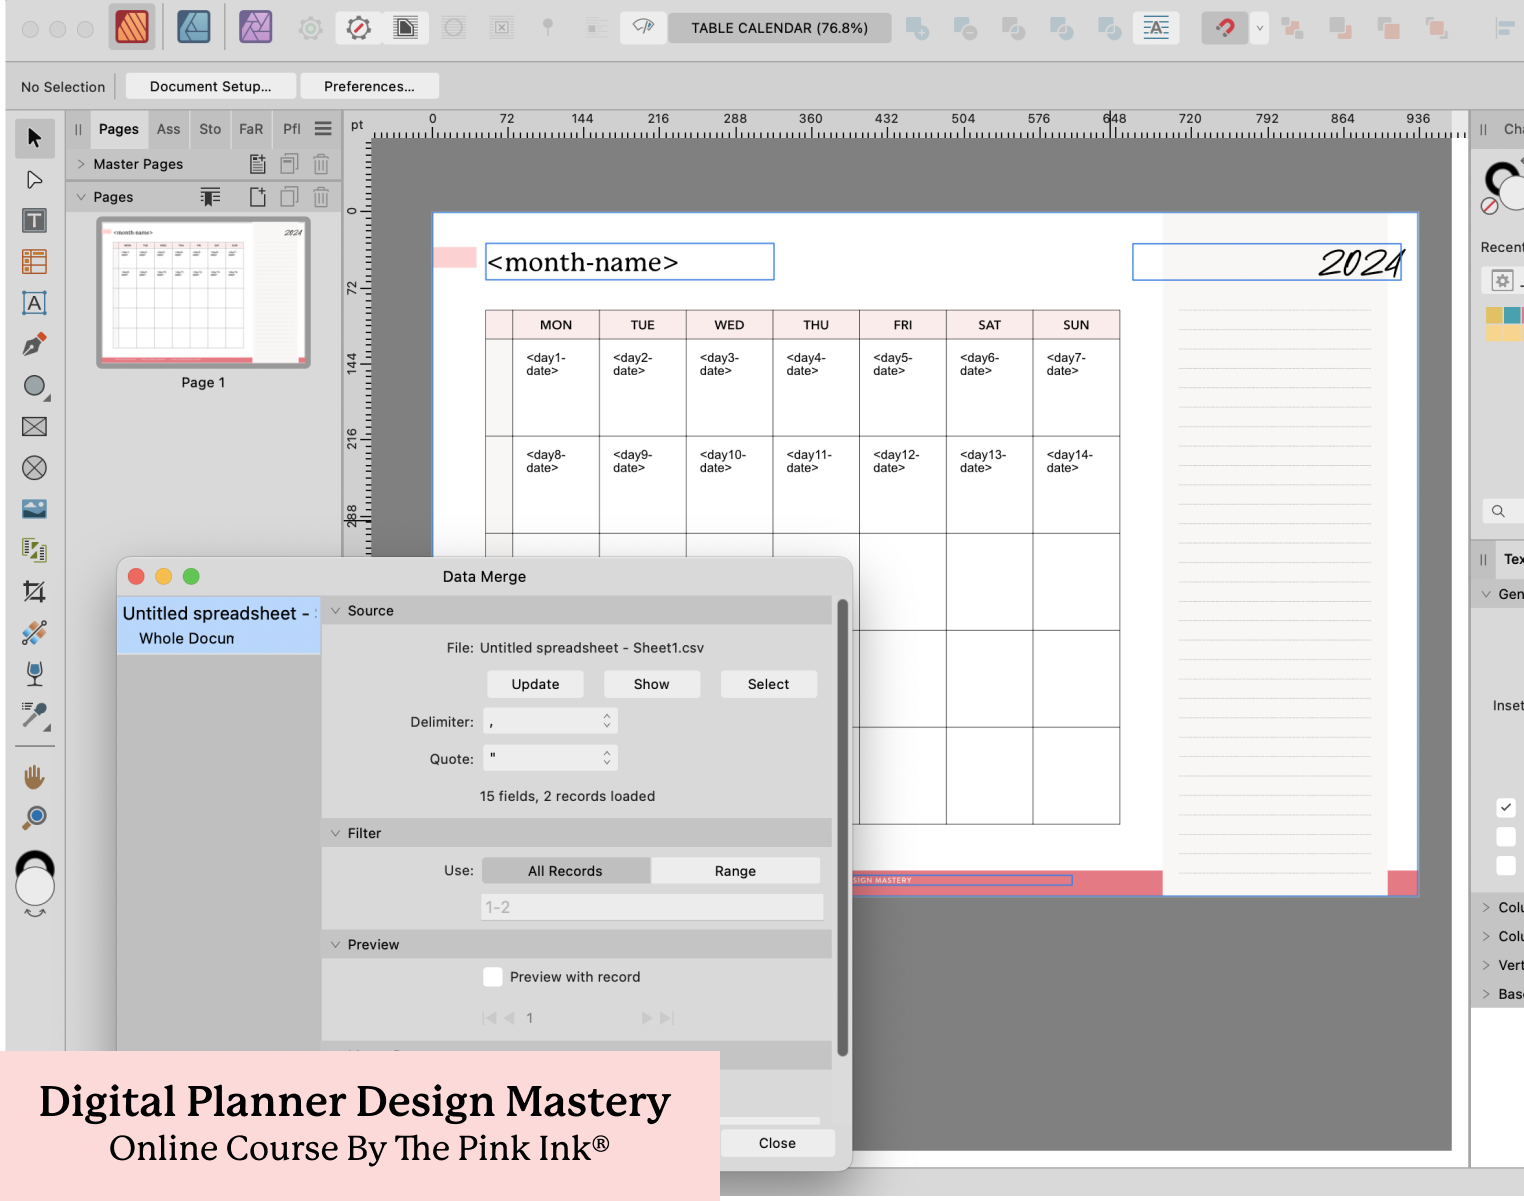Select Range filter option
The height and width of the screenshot is (1201, 1524).
(735, 871)
